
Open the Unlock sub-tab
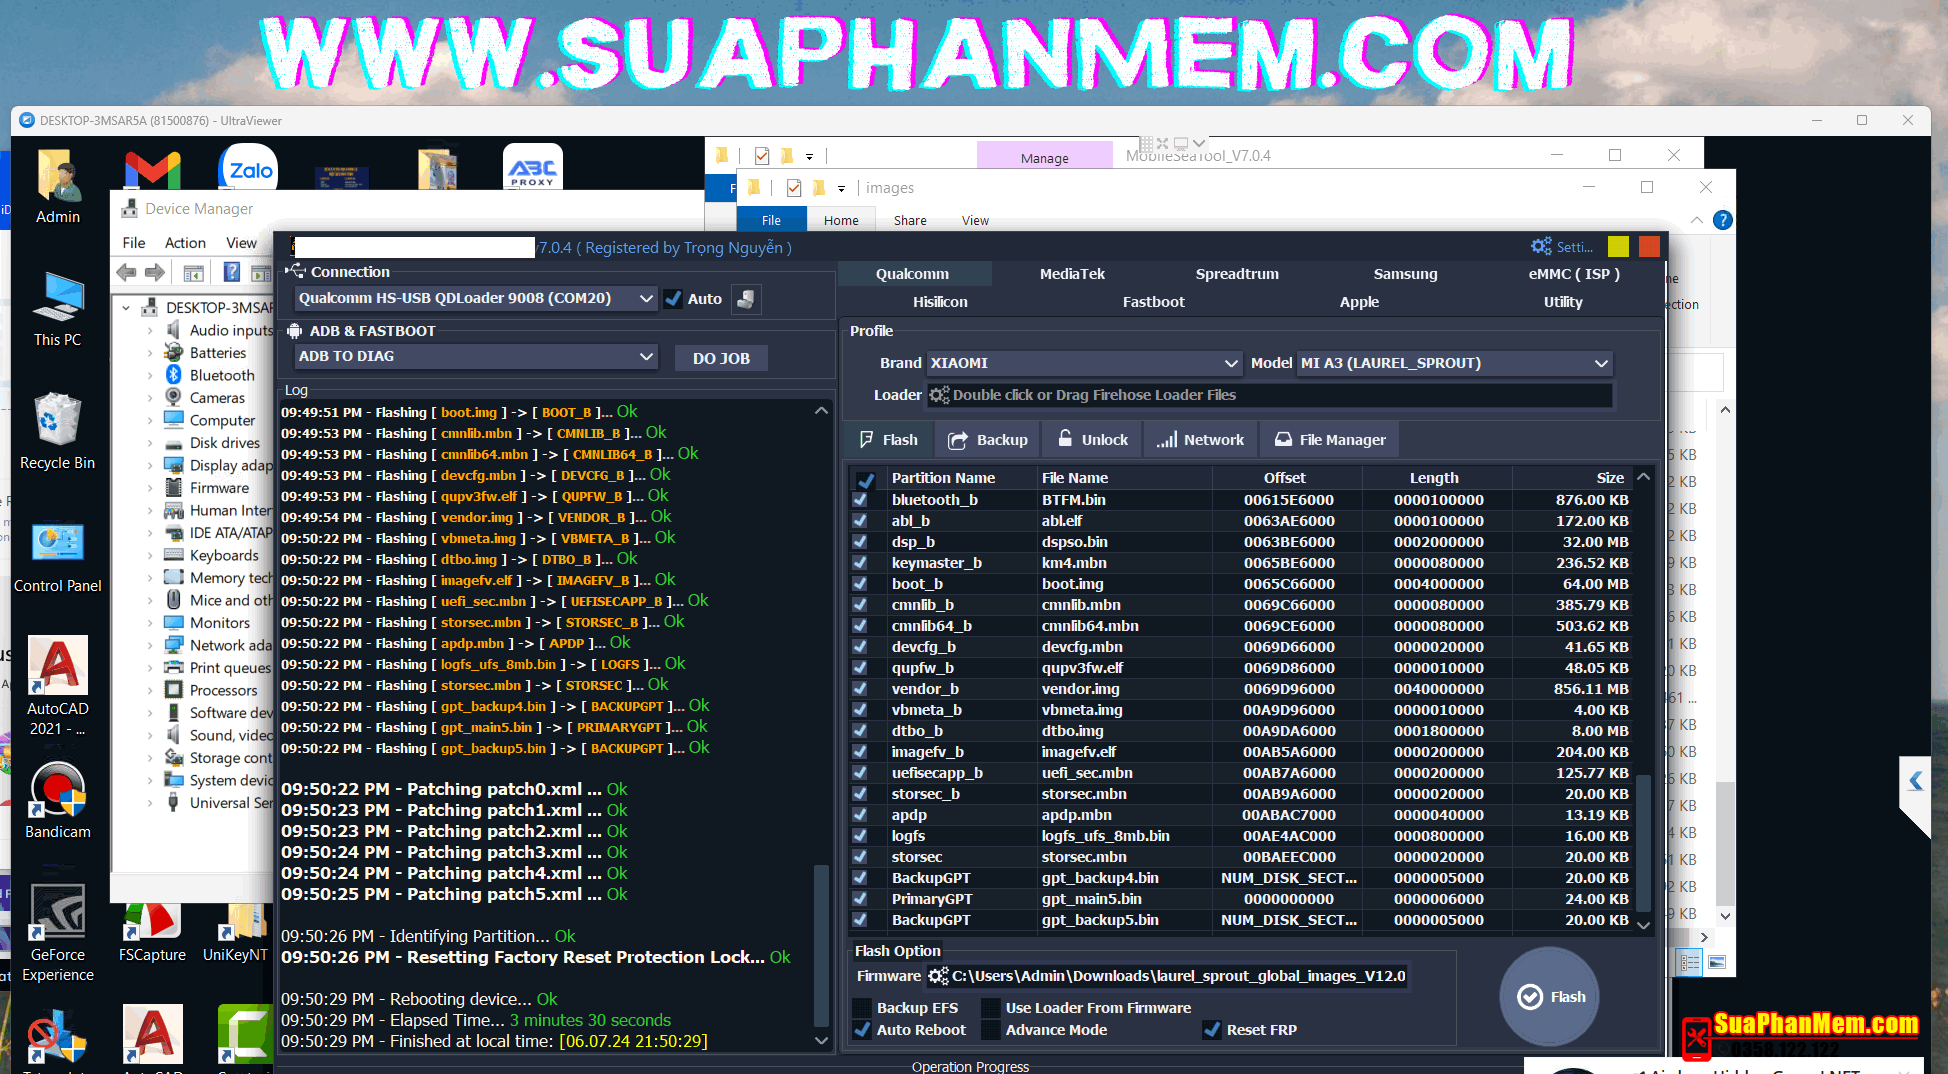(1092, 440)
